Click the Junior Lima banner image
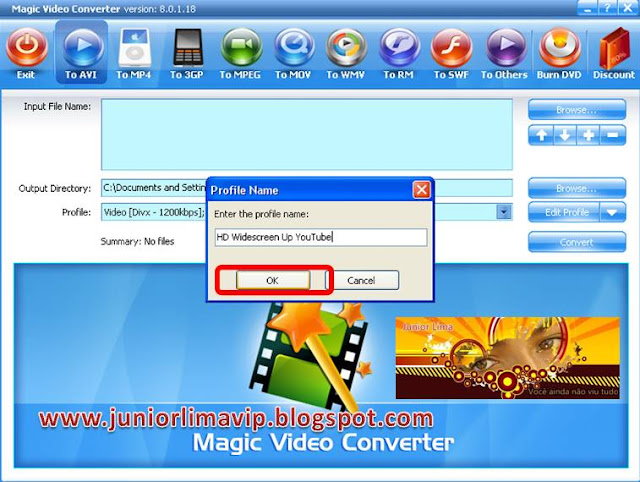 [x=507, y=358]
